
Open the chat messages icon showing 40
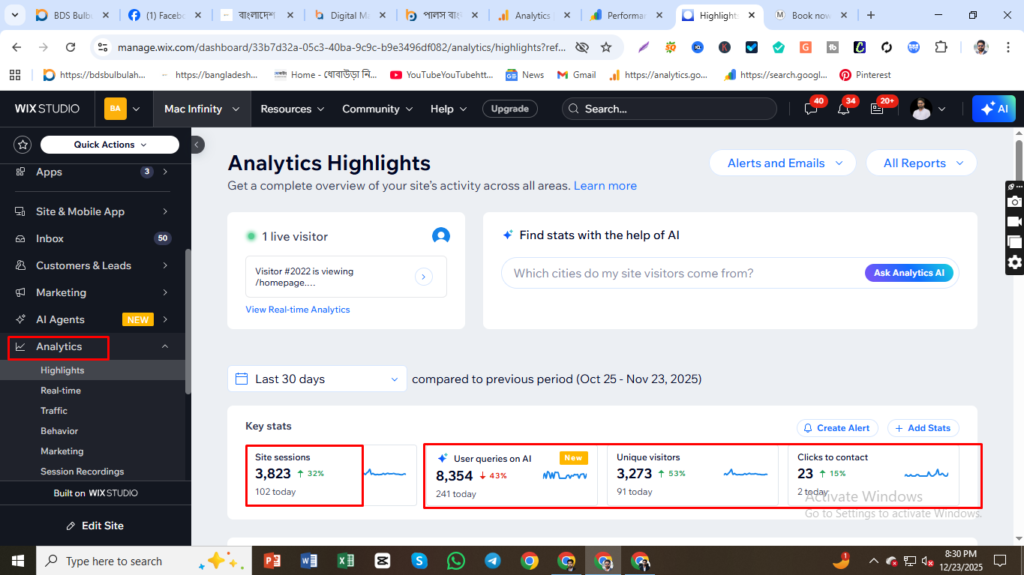(x=811, y=109)
